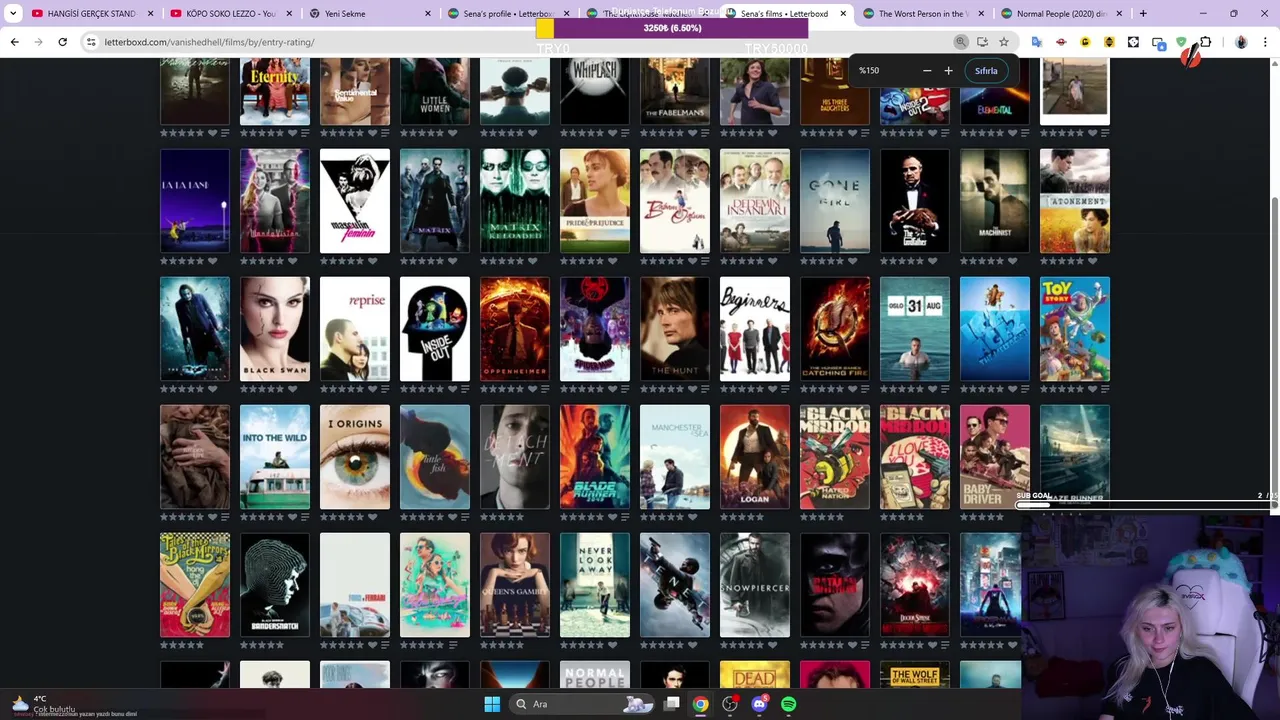
Task: Open the Queen's Gambit poster
Action: (x=515, y=585)
